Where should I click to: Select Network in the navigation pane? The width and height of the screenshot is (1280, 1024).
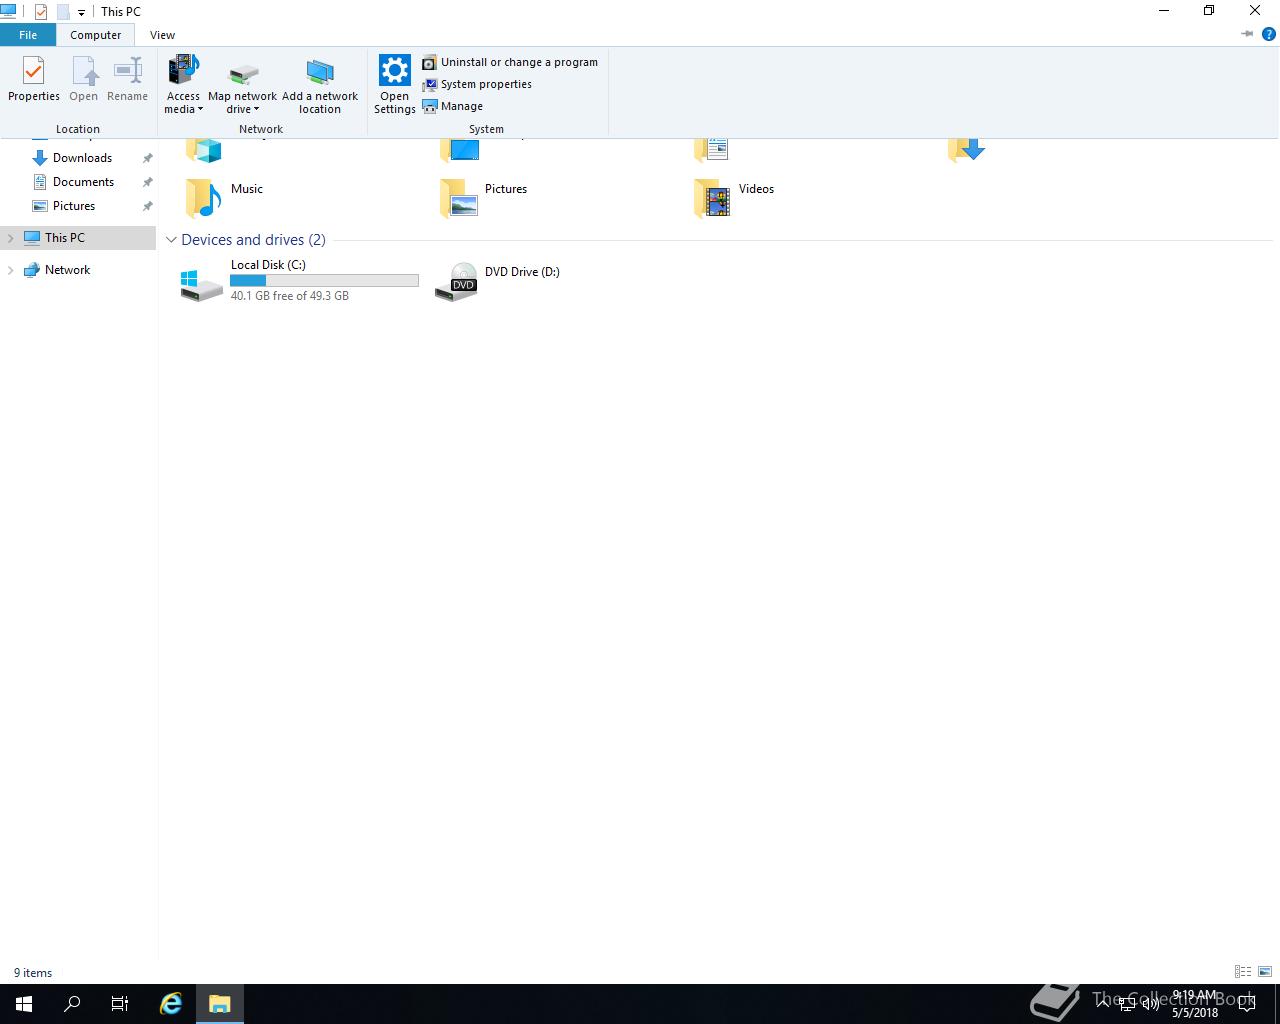67,270
